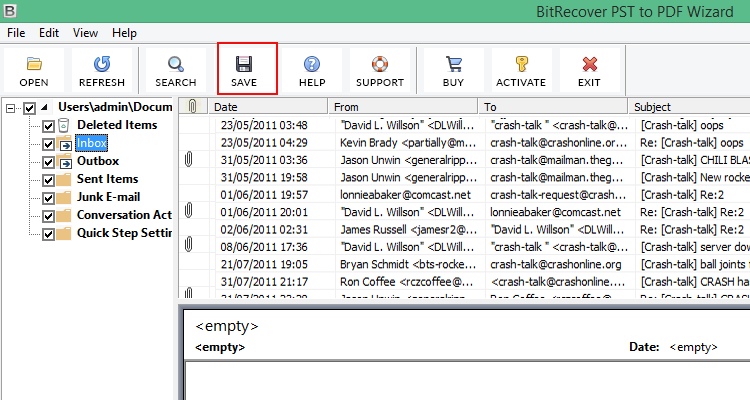Select the Conversation Act folder label

pyautogui.click(x=124, y=215)
